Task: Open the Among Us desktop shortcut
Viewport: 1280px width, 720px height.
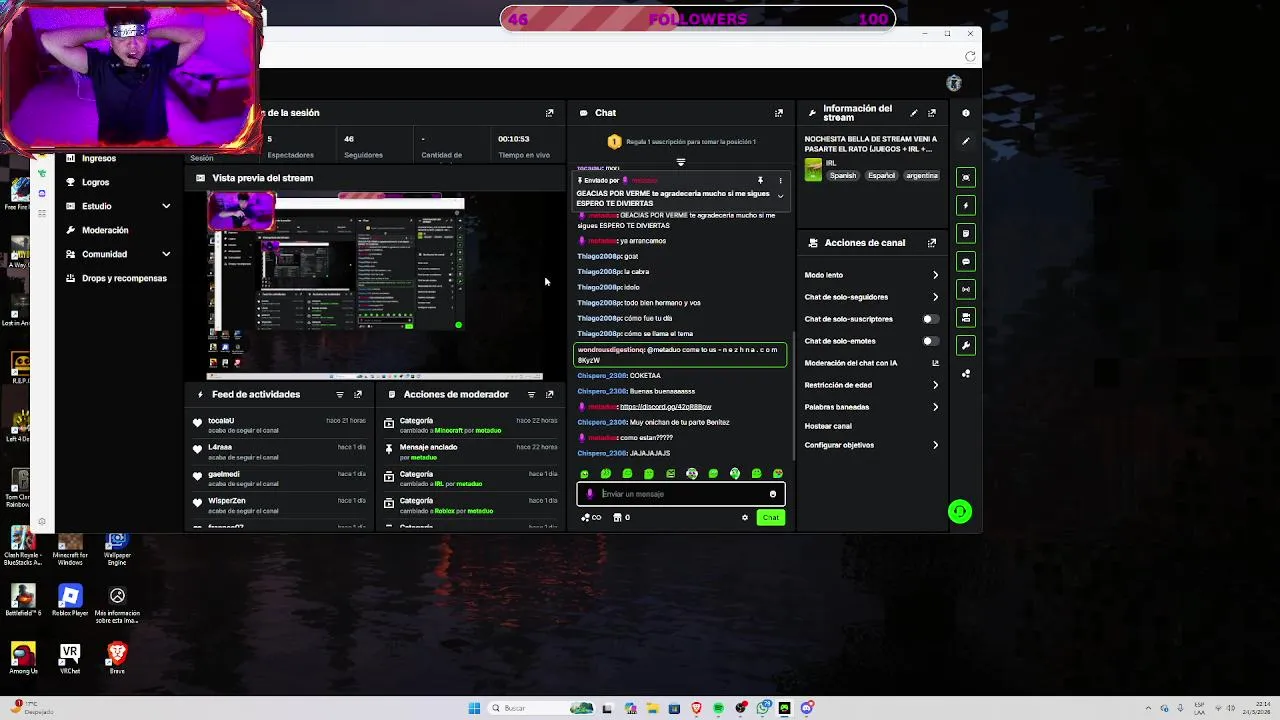Action: (x=23, y=658)
